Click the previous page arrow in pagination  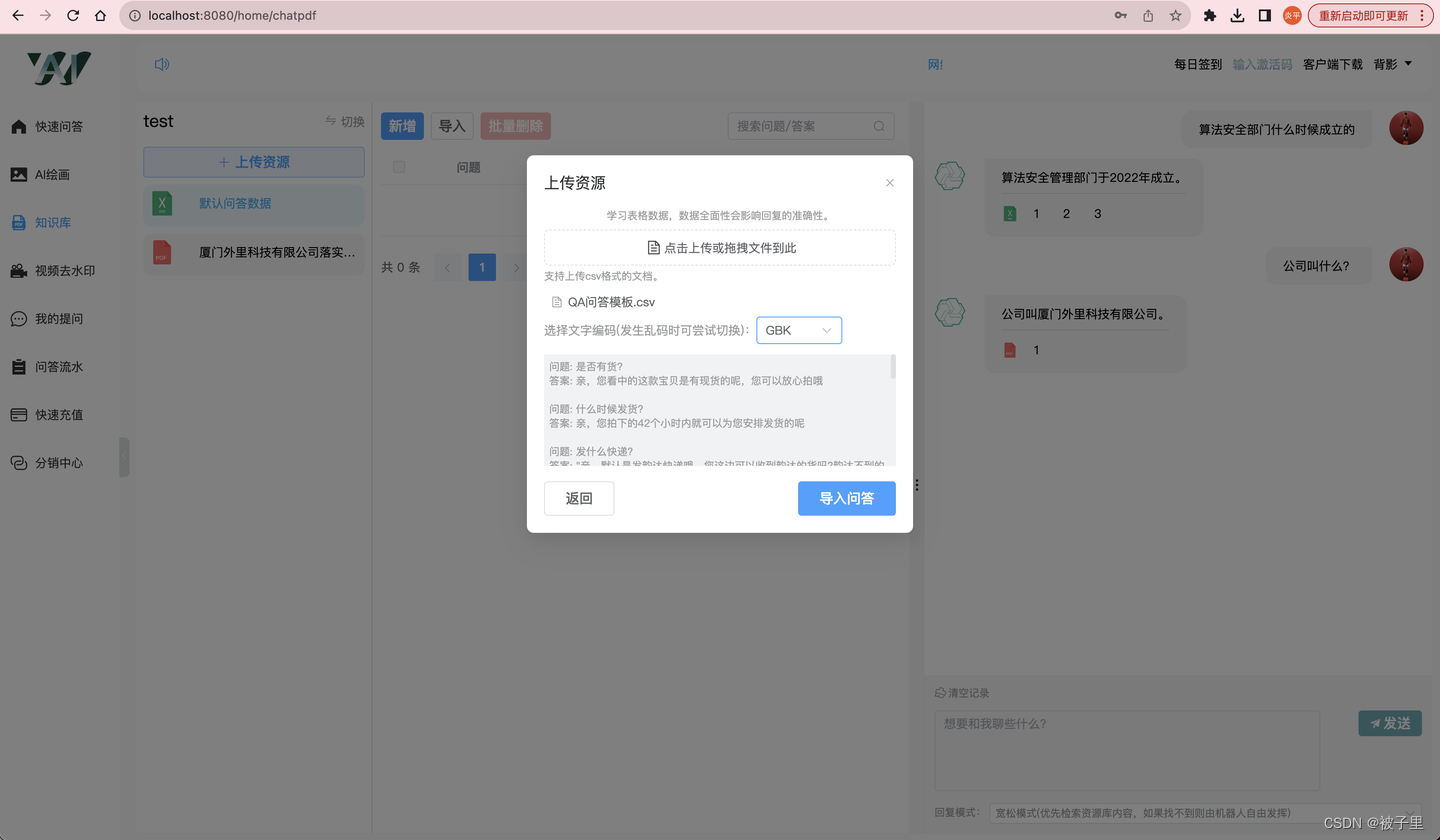[448, 267]
